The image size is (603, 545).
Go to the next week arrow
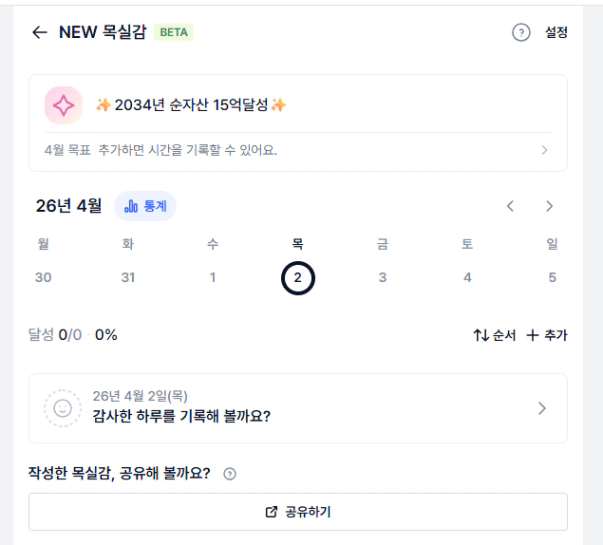[x=549, y=207]
